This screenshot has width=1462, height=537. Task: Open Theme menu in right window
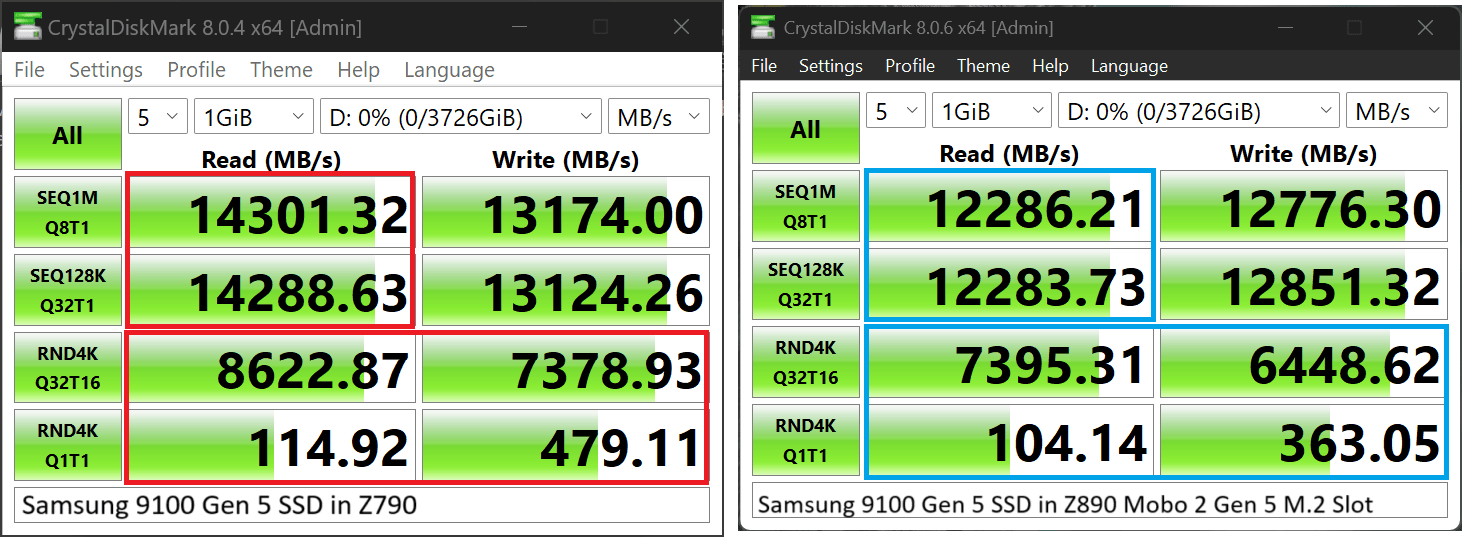983,66
